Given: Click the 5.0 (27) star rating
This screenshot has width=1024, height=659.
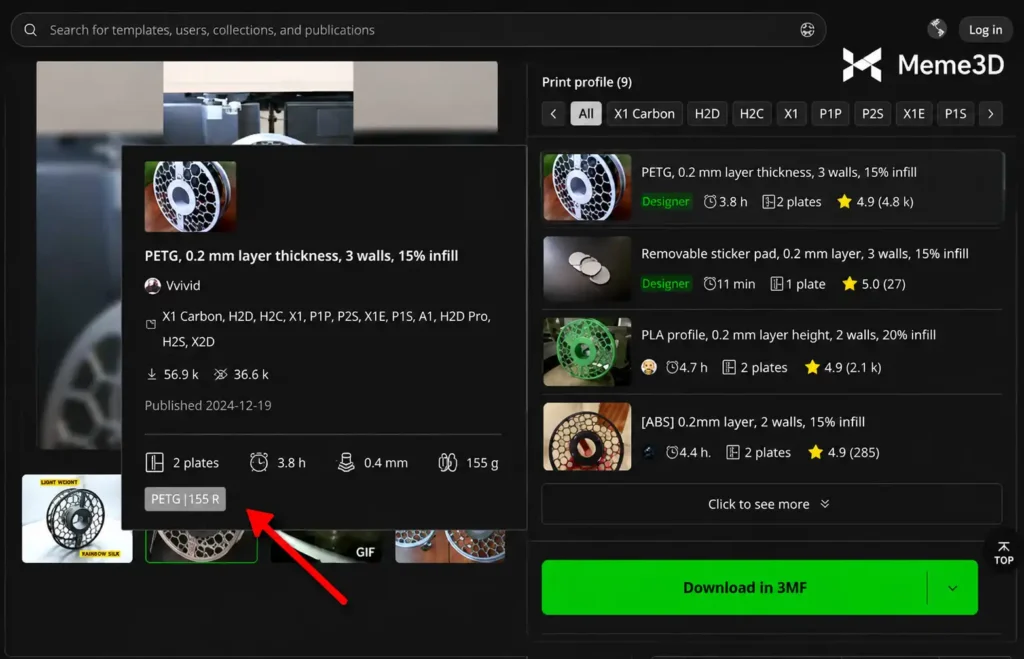Looking at the screenshot, I should 873,283.
